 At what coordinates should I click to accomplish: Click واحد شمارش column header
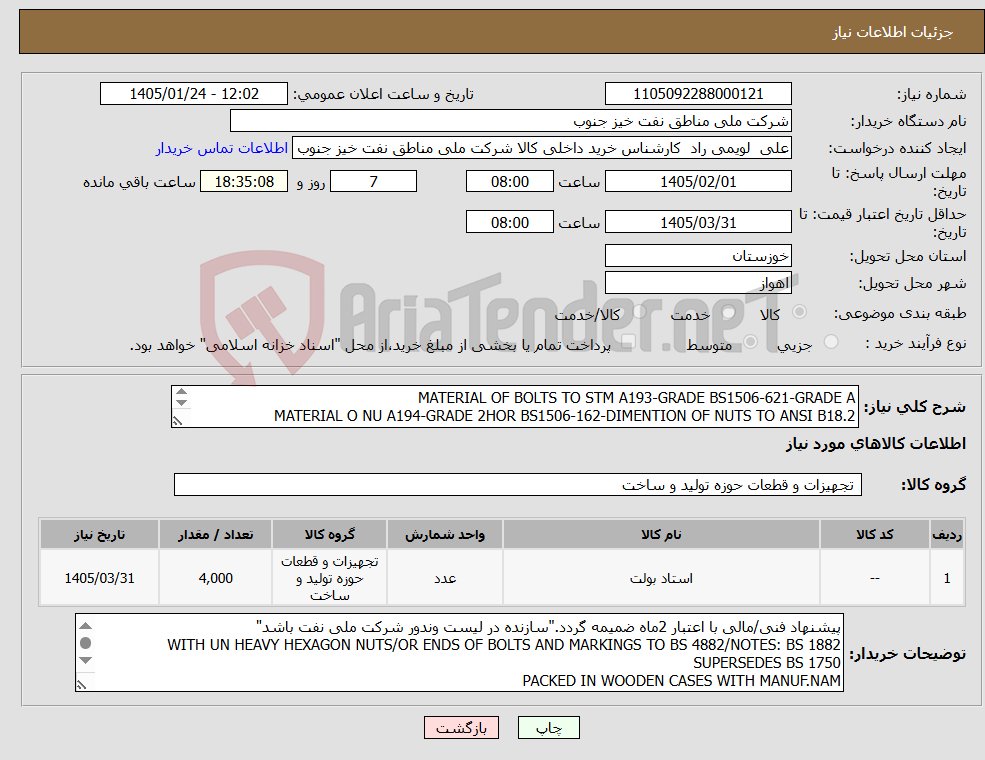coord(445,535)
